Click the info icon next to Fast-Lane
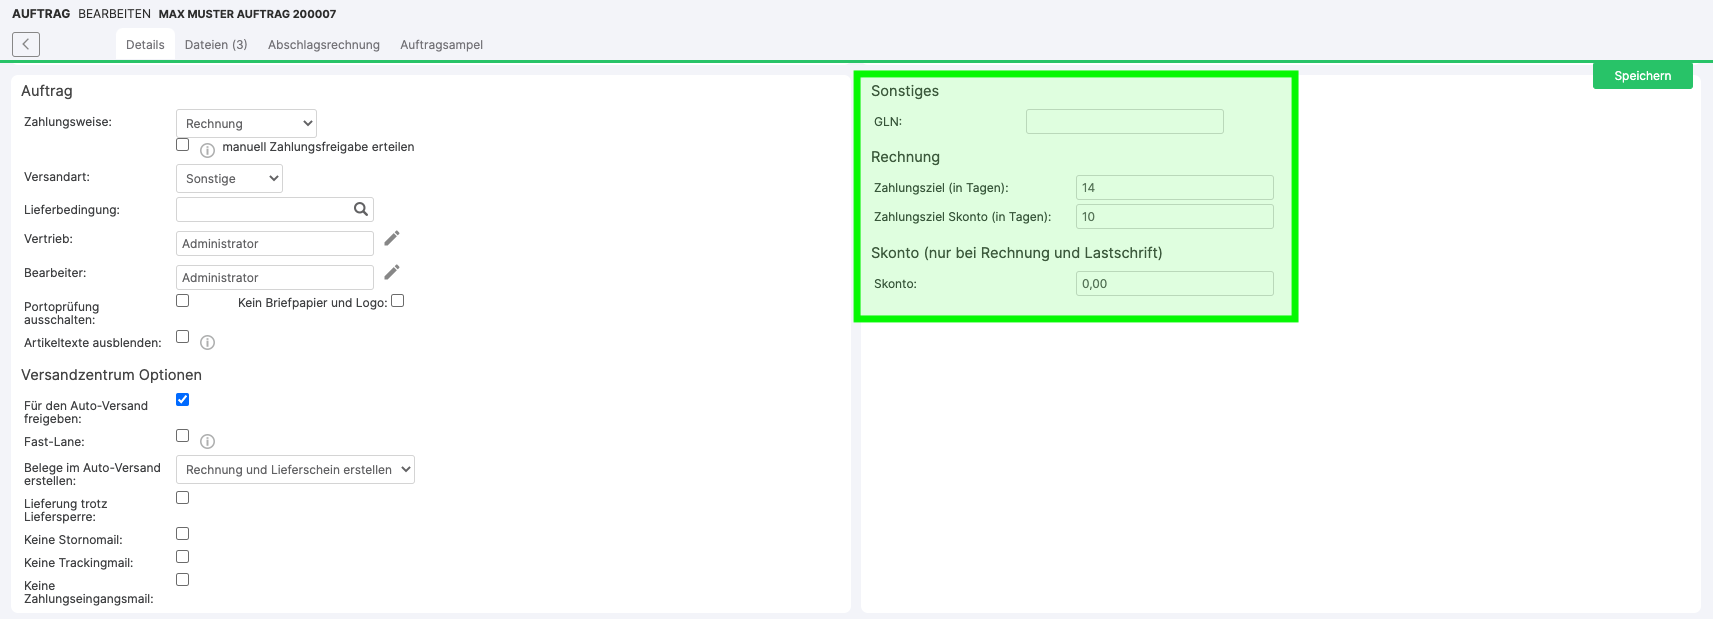Screen dimensions: 1713x619 [207, 441]
